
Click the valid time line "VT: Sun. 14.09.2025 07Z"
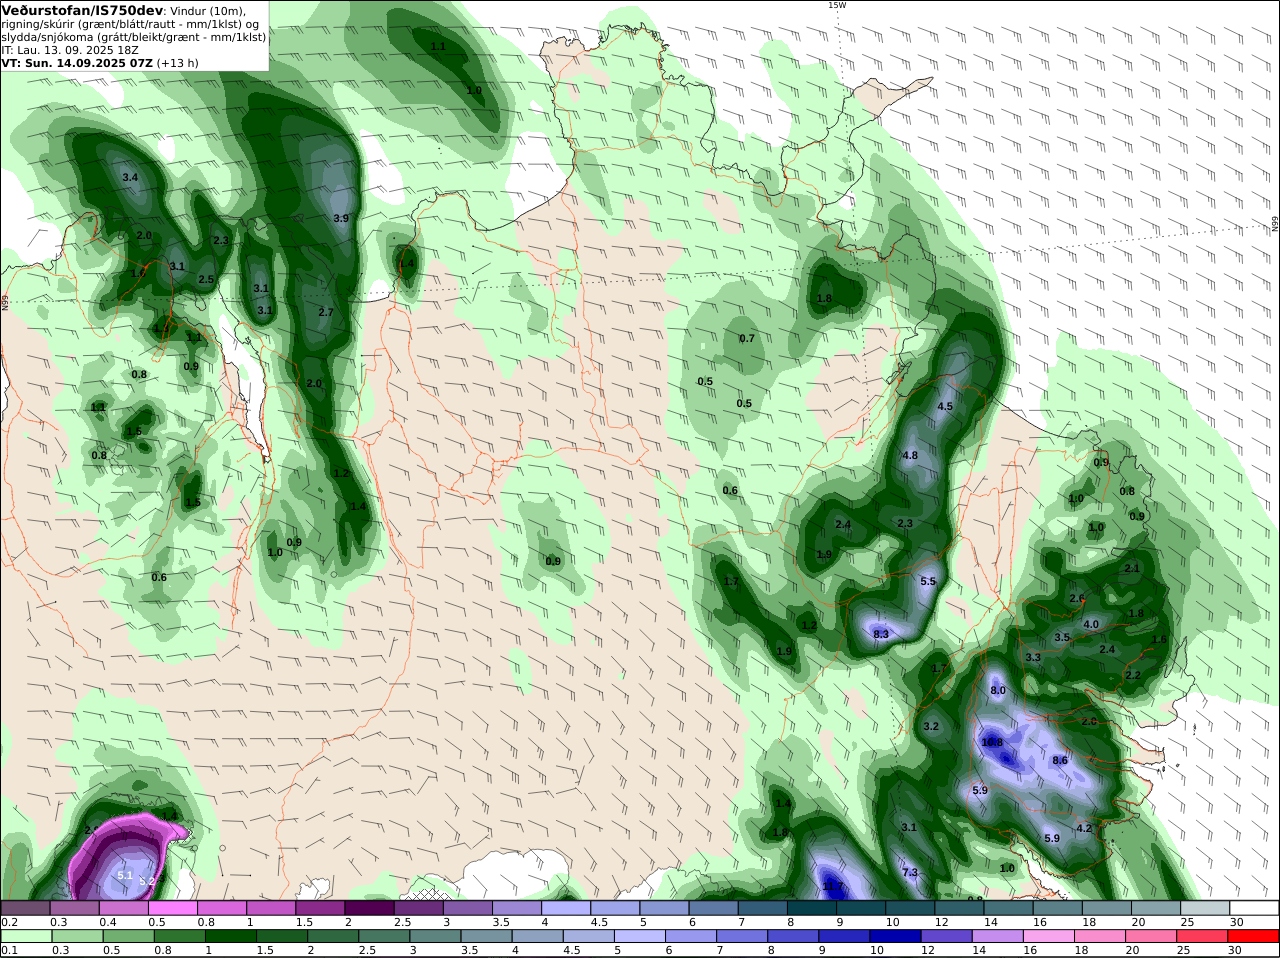pos(76,63)
